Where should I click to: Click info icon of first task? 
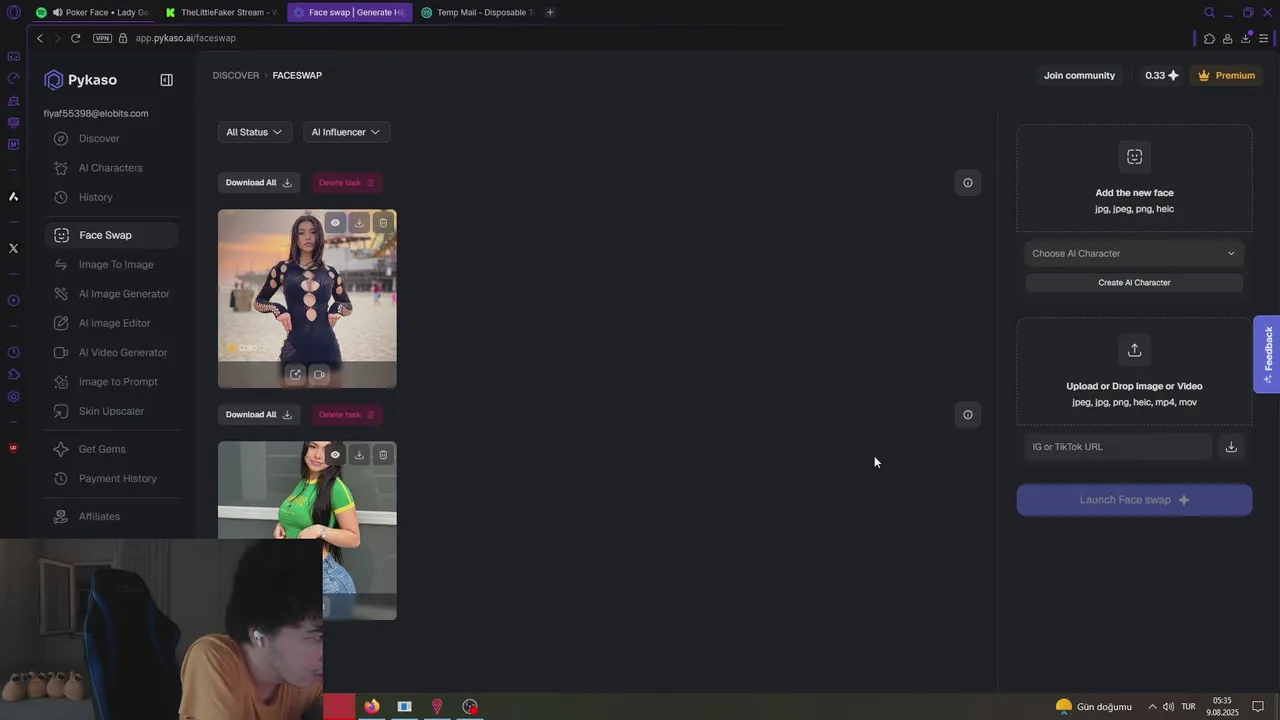coord(967,183)
